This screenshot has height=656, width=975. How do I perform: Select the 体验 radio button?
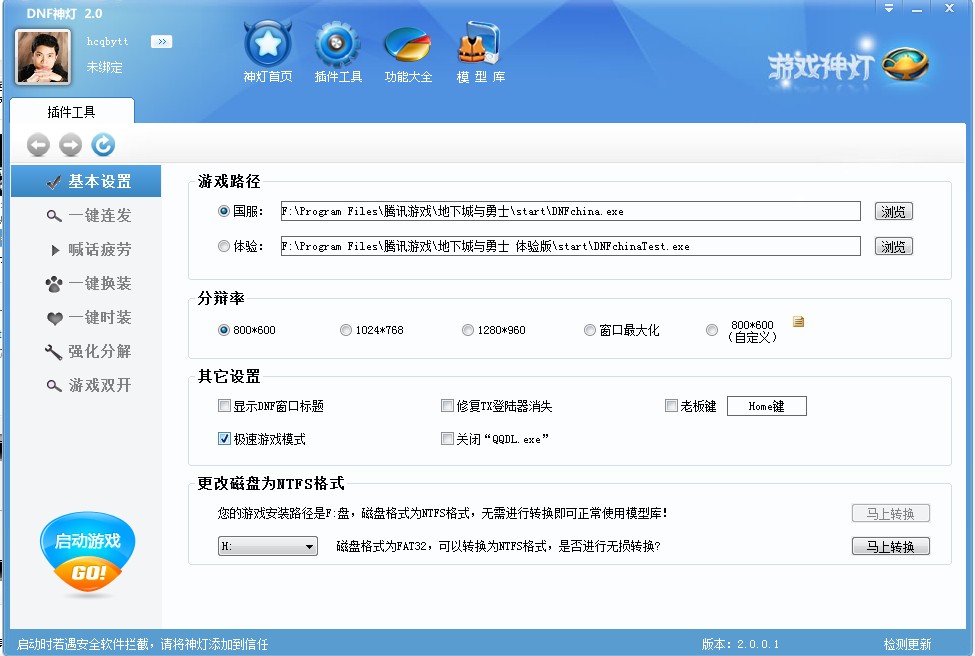coord(224,246)
